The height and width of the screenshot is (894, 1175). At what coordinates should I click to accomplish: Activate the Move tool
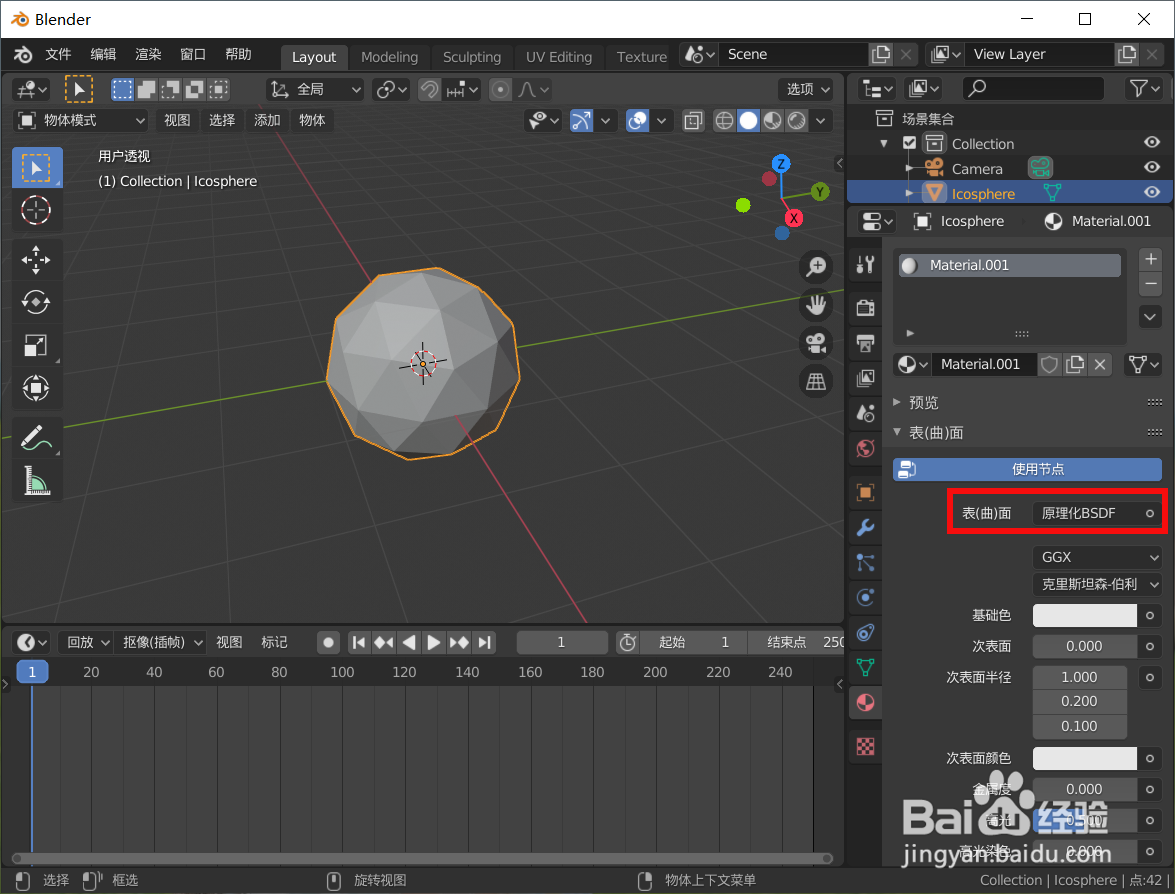tap(37, 260)
